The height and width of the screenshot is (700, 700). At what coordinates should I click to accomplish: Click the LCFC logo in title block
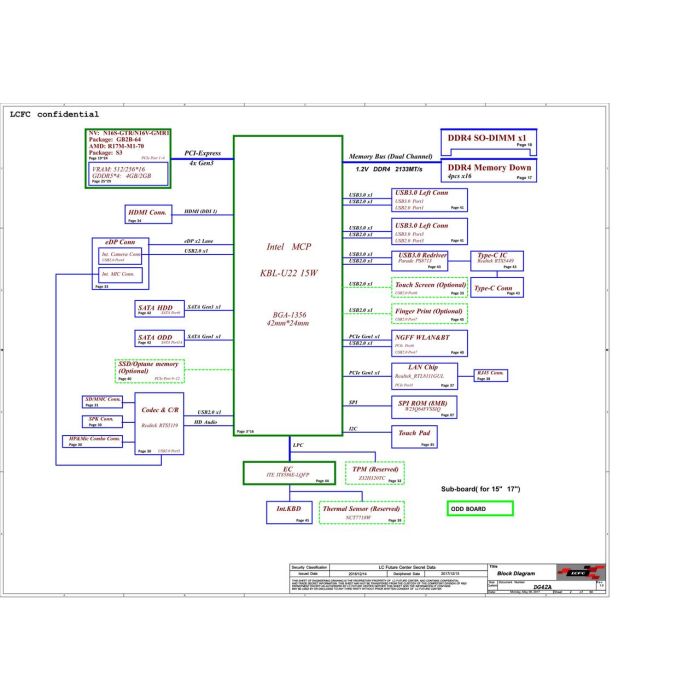pos(581,572)
